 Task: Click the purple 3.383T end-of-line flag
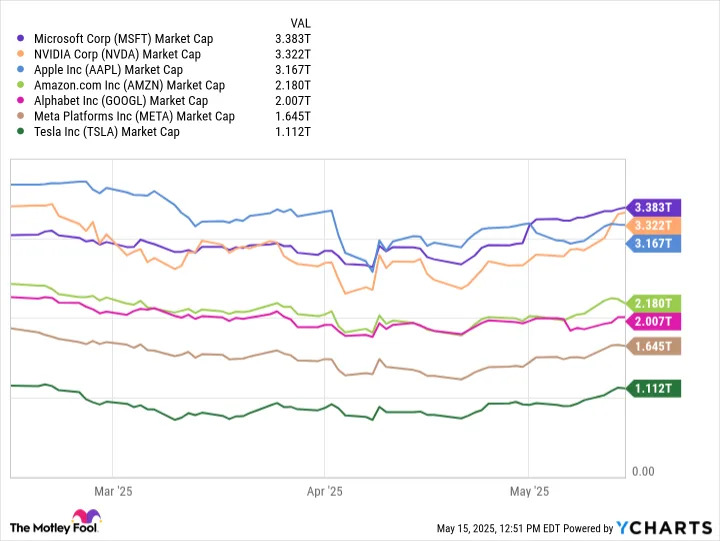tap(653, 208)
